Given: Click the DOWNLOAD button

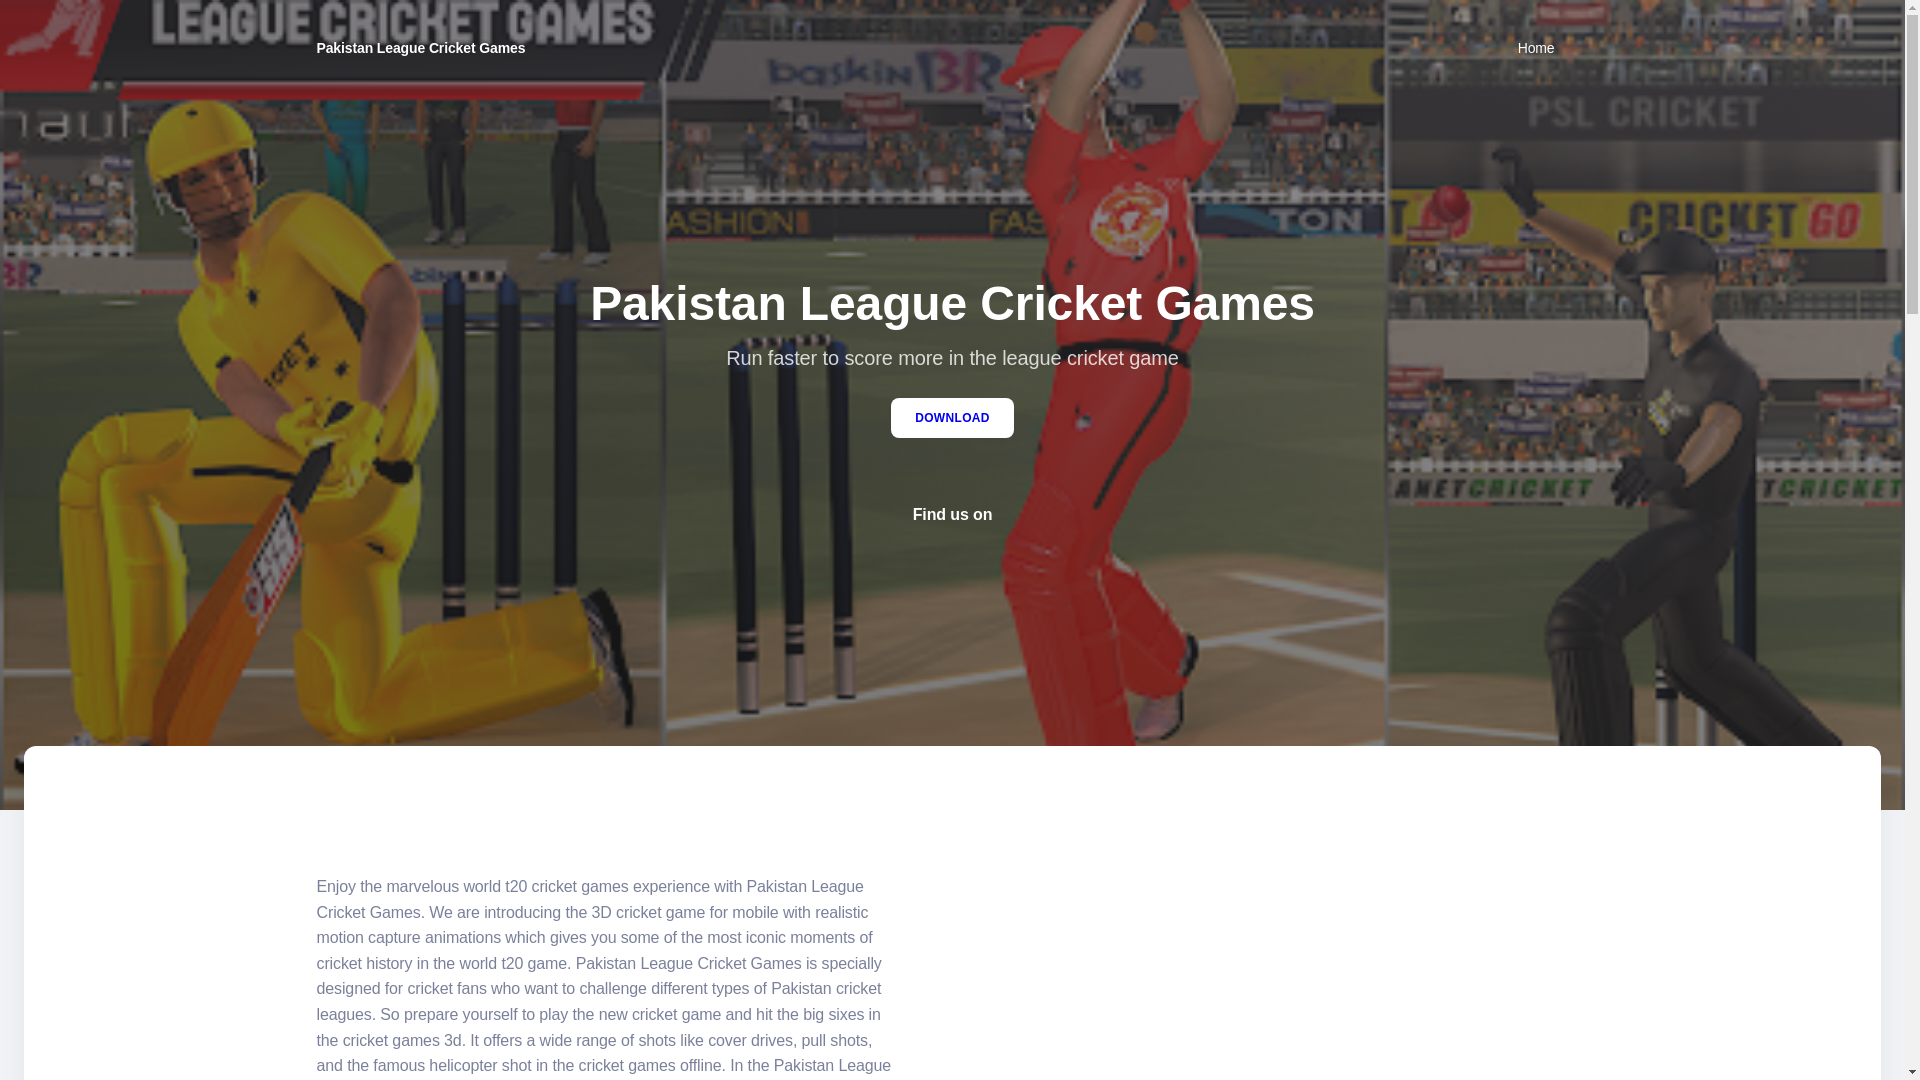Looking at the screenshot, I should pos(951,418).
